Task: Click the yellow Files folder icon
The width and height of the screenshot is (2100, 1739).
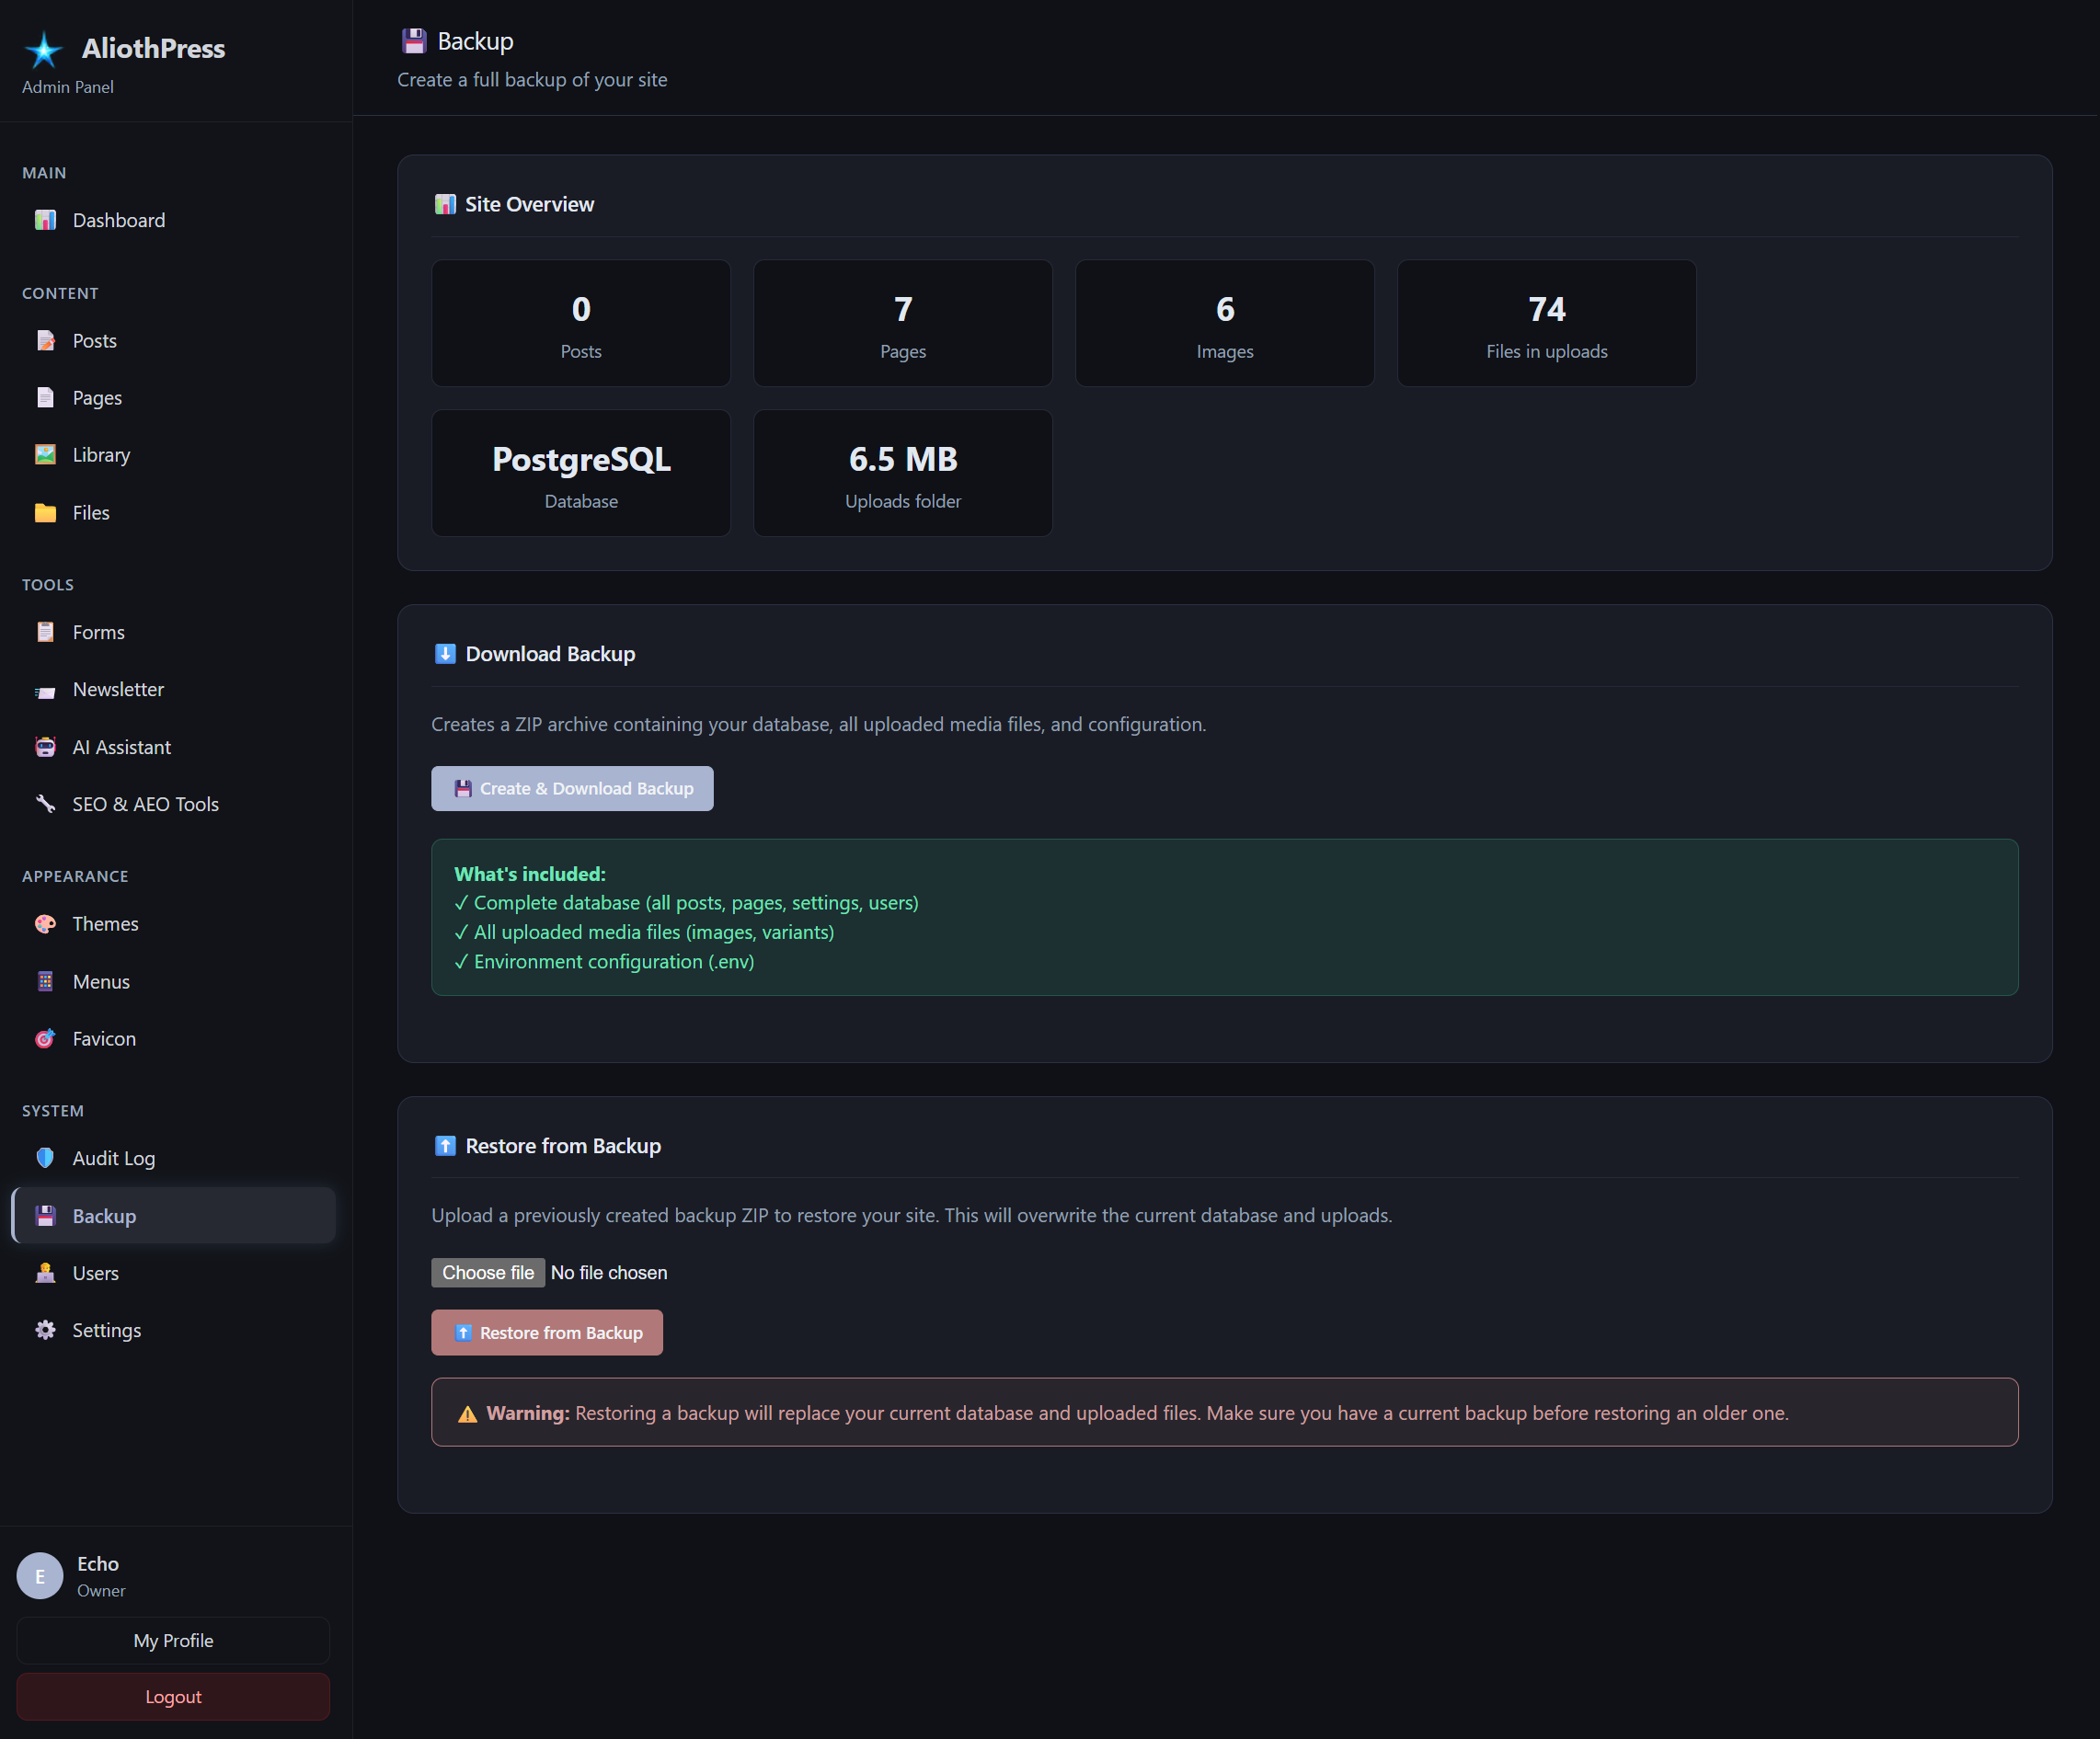Action: [x=45, y=513]
